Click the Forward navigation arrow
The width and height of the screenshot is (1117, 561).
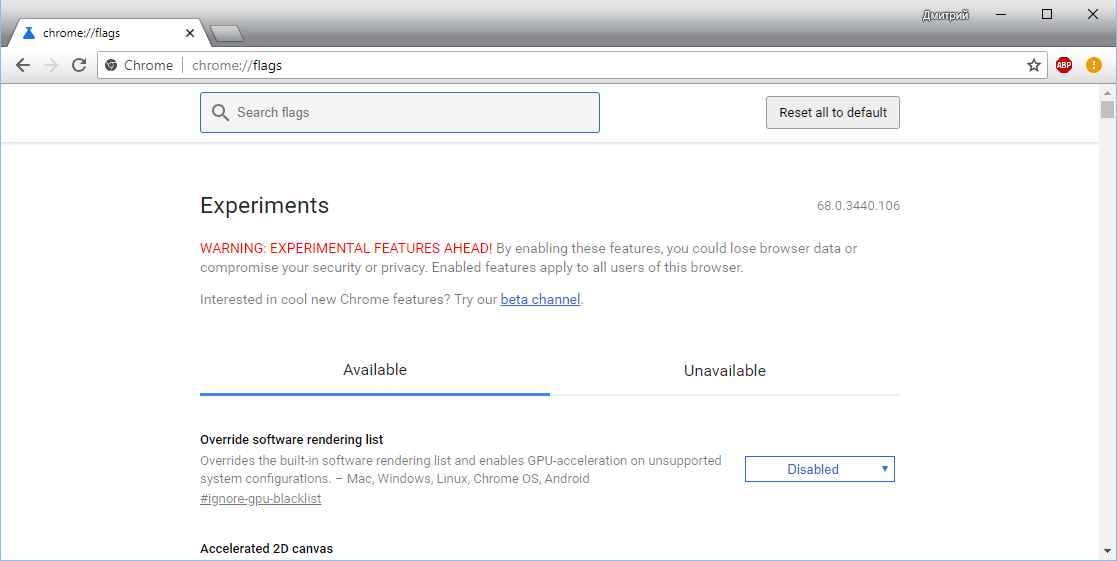coord(51,65)
